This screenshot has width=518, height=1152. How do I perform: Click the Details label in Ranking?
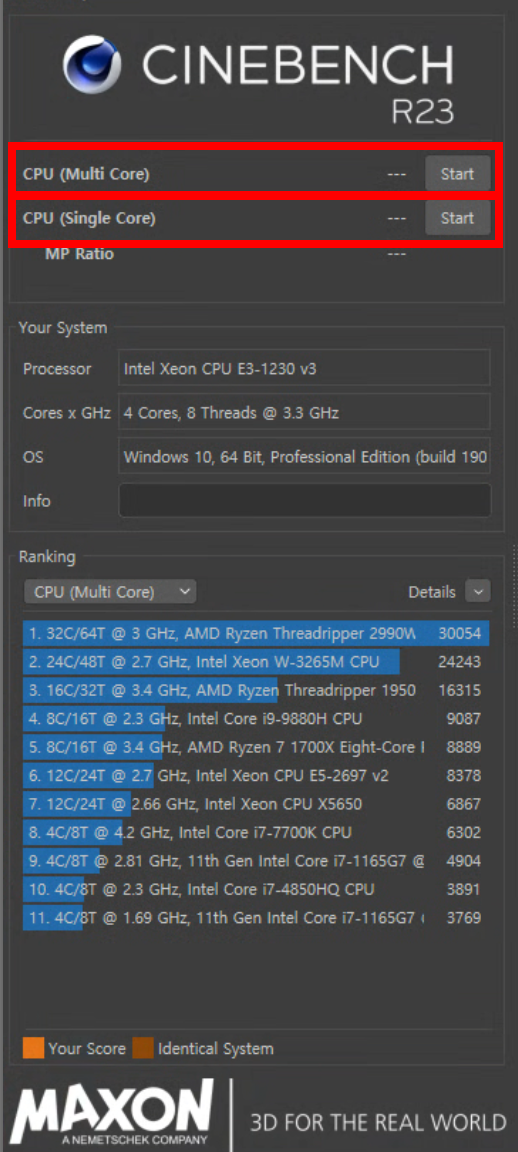coord(432,592)
